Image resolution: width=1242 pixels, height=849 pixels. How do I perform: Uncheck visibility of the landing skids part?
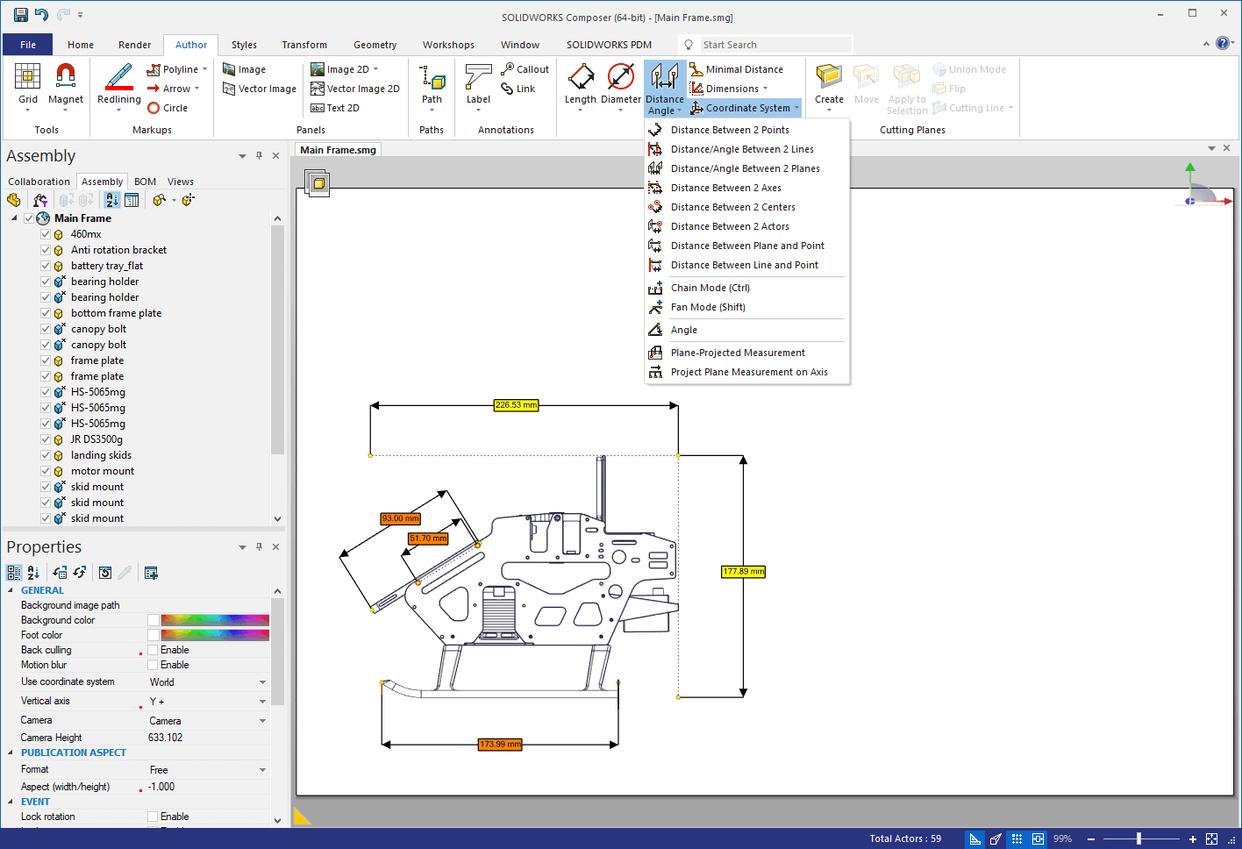(x=45, y=455)
